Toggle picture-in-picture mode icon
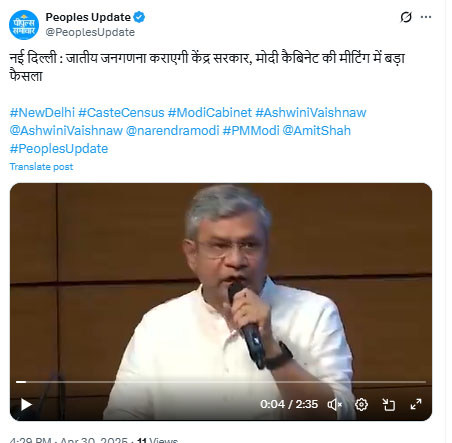This screenshot has height=443, width=452. click(x=388, y=405)
